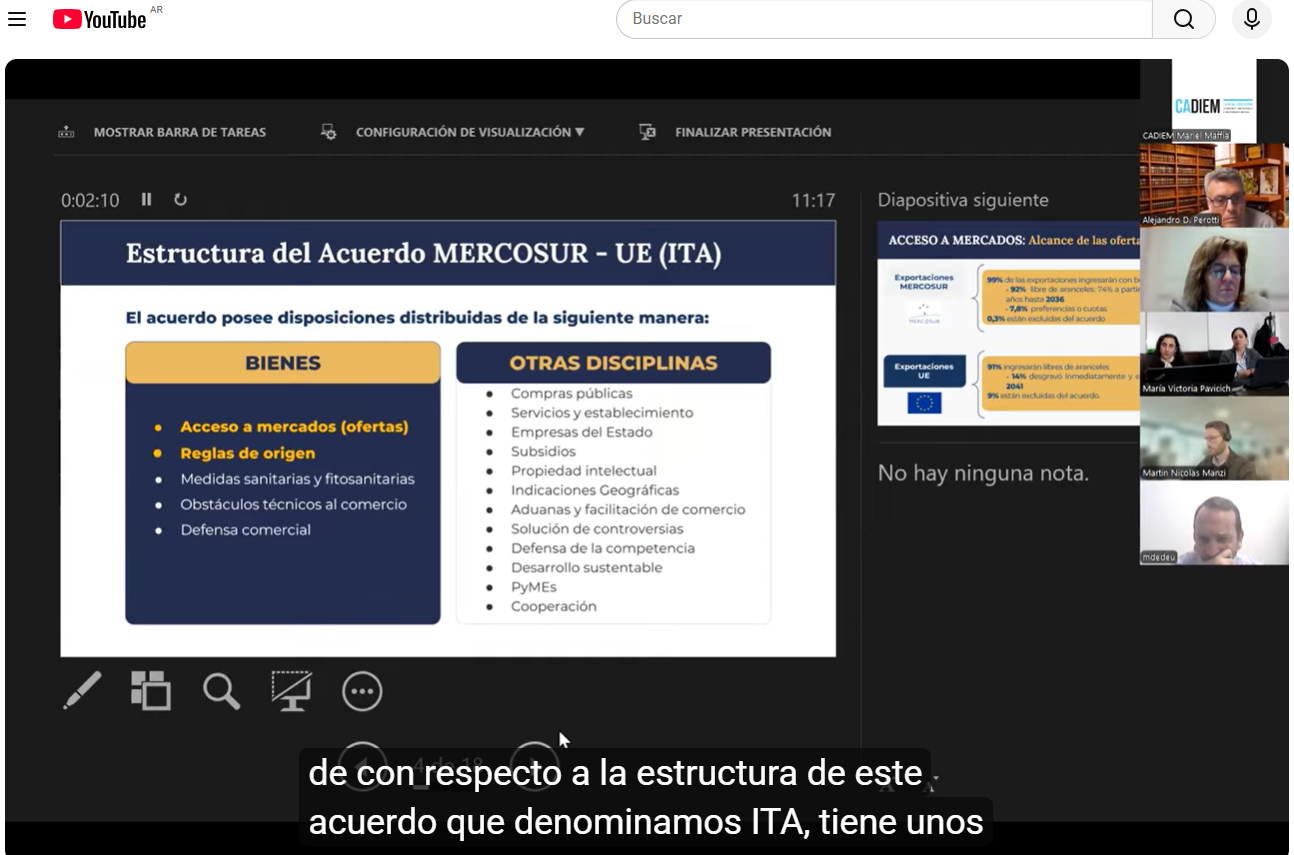
Task: Click 'Acceso a mercados (ofertas)' bullet
Action: [294, 427]
